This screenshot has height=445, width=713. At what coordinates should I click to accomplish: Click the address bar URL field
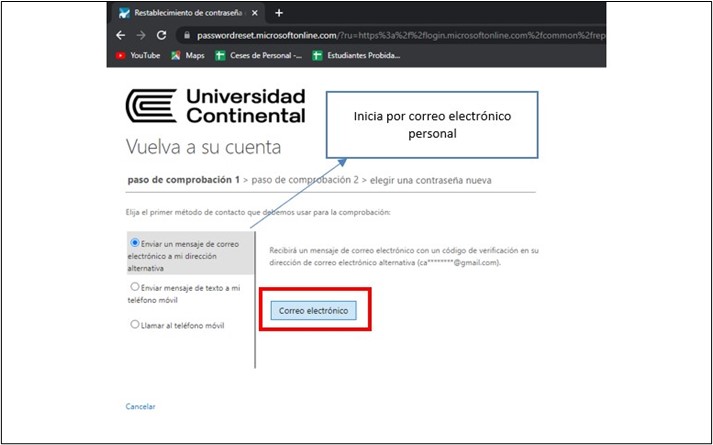tap(400, 34)
